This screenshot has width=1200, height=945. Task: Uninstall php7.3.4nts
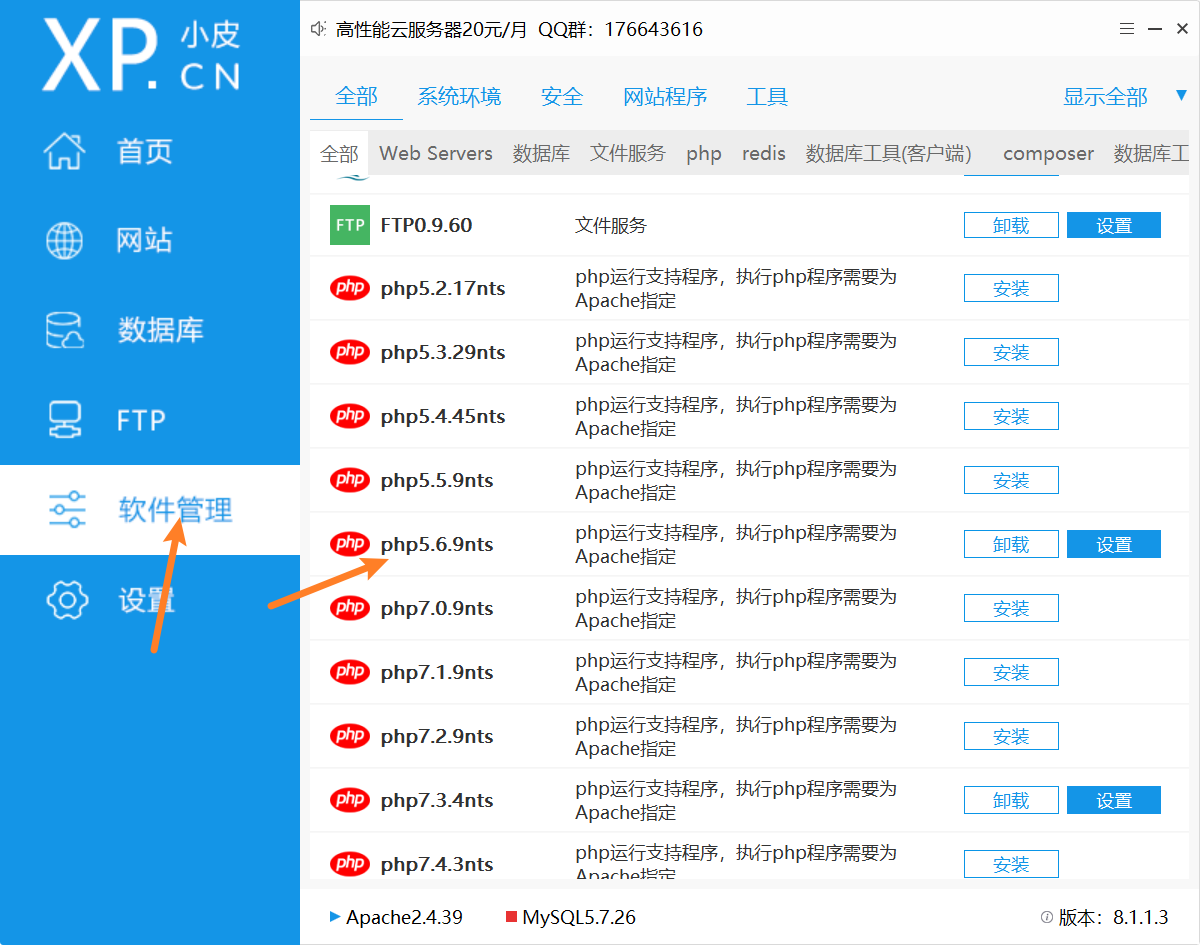click(1011, 800)
